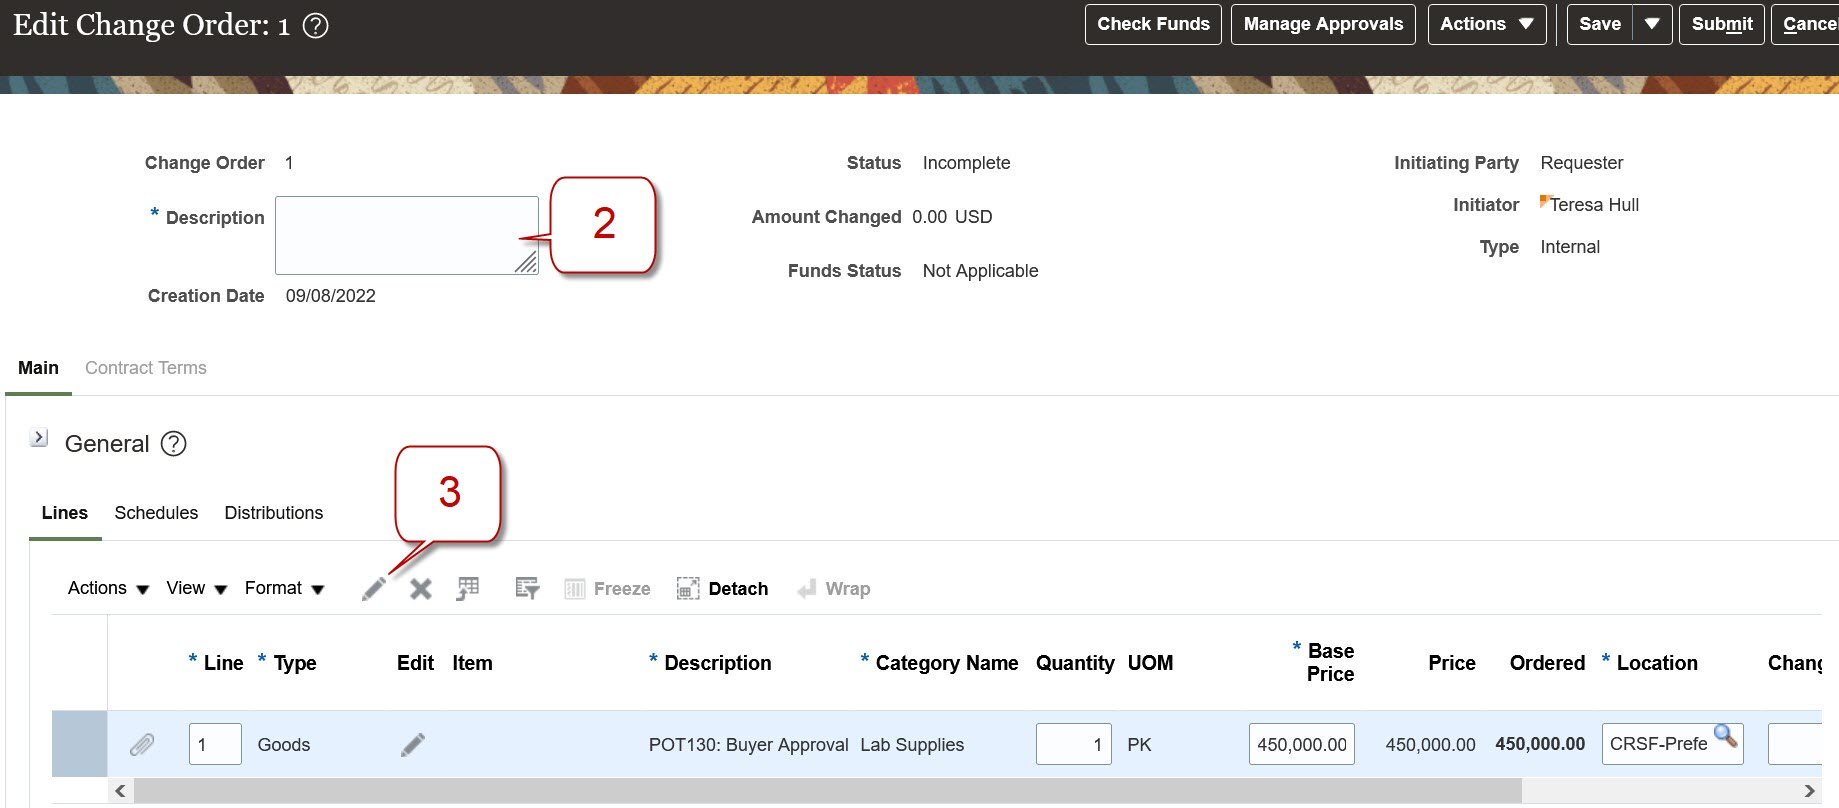Submit the change order

coord(1722,24)
